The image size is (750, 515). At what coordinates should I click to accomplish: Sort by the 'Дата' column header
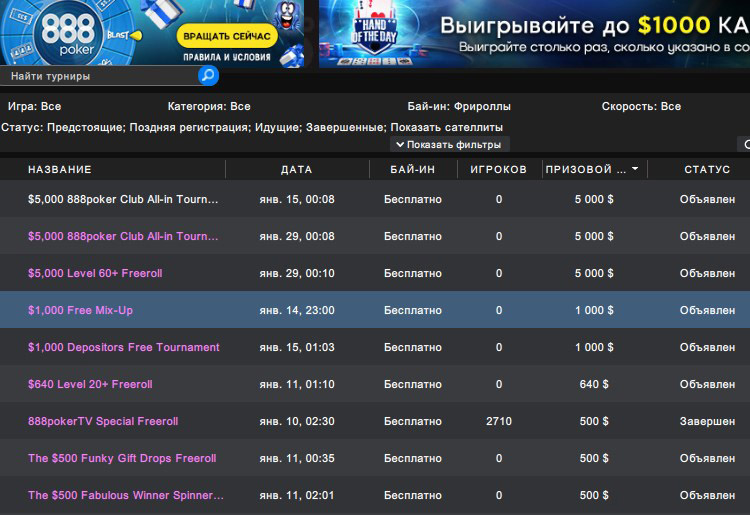tap(297, 169)
